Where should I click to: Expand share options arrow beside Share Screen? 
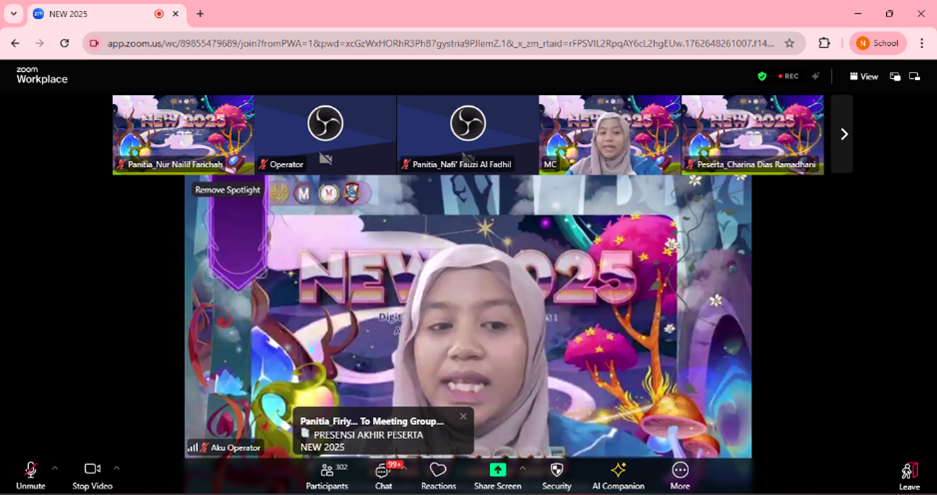(x=522, y=468)
